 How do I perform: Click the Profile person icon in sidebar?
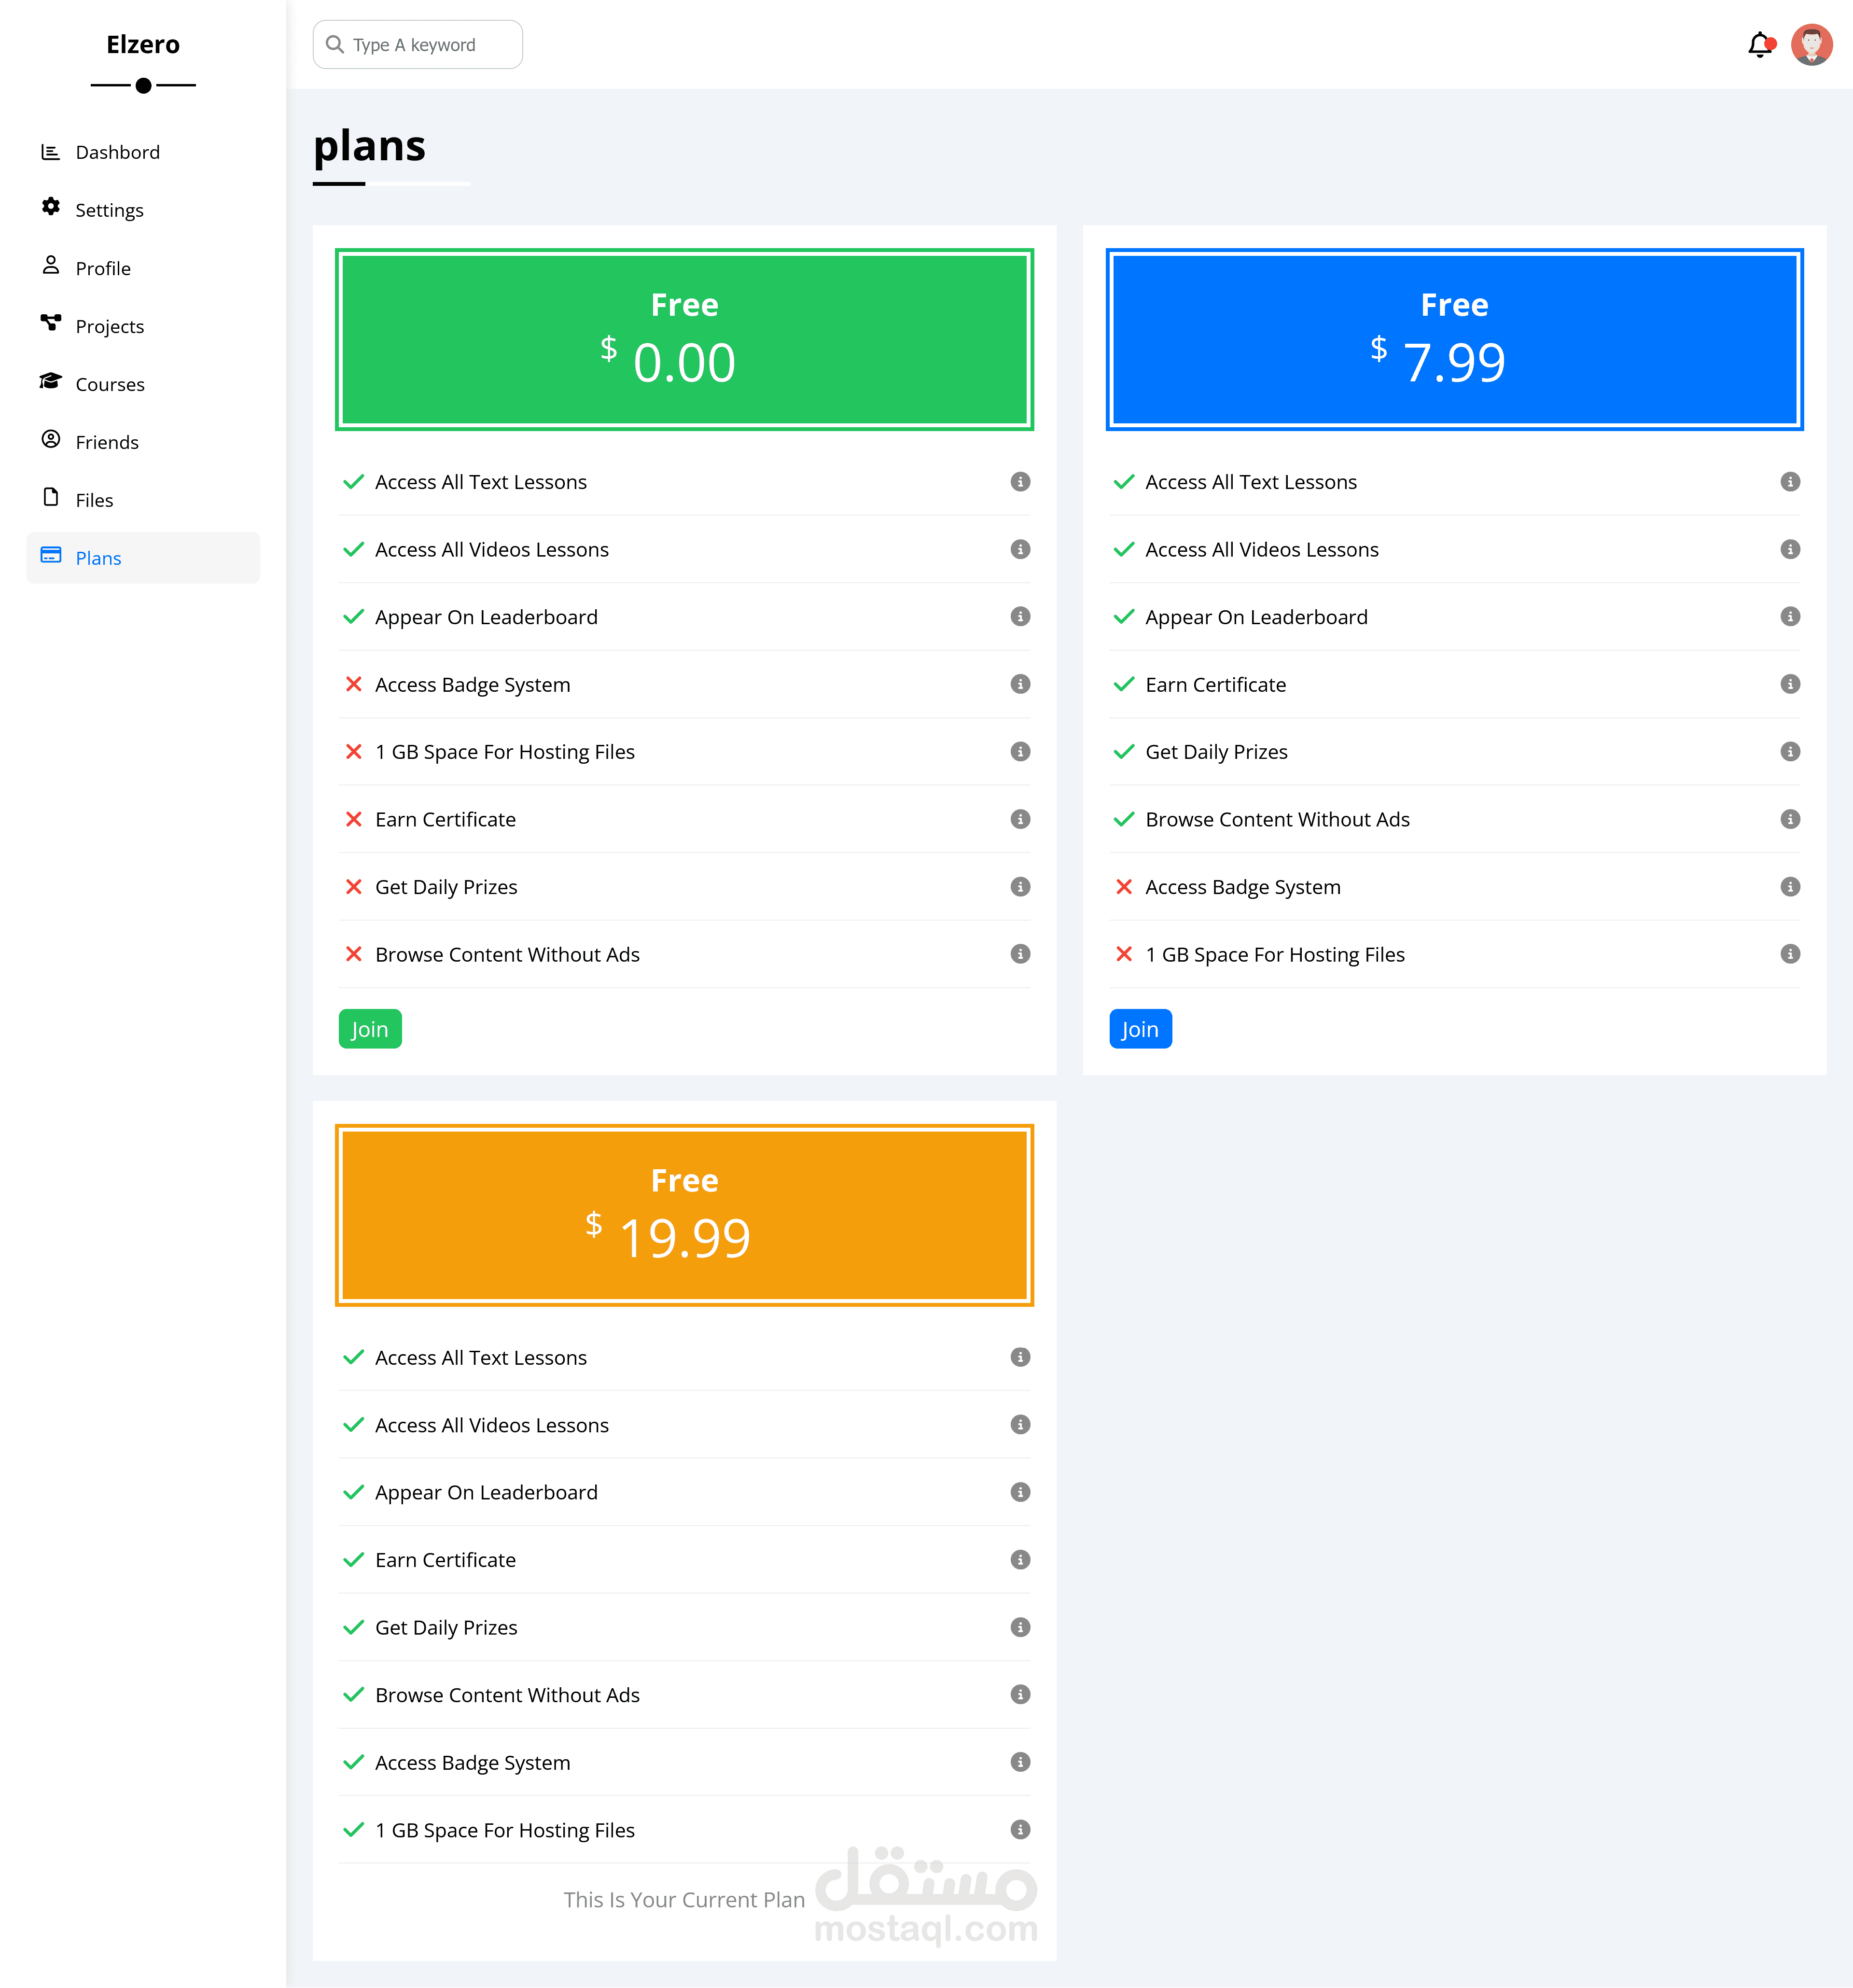(x=50, y=265)
